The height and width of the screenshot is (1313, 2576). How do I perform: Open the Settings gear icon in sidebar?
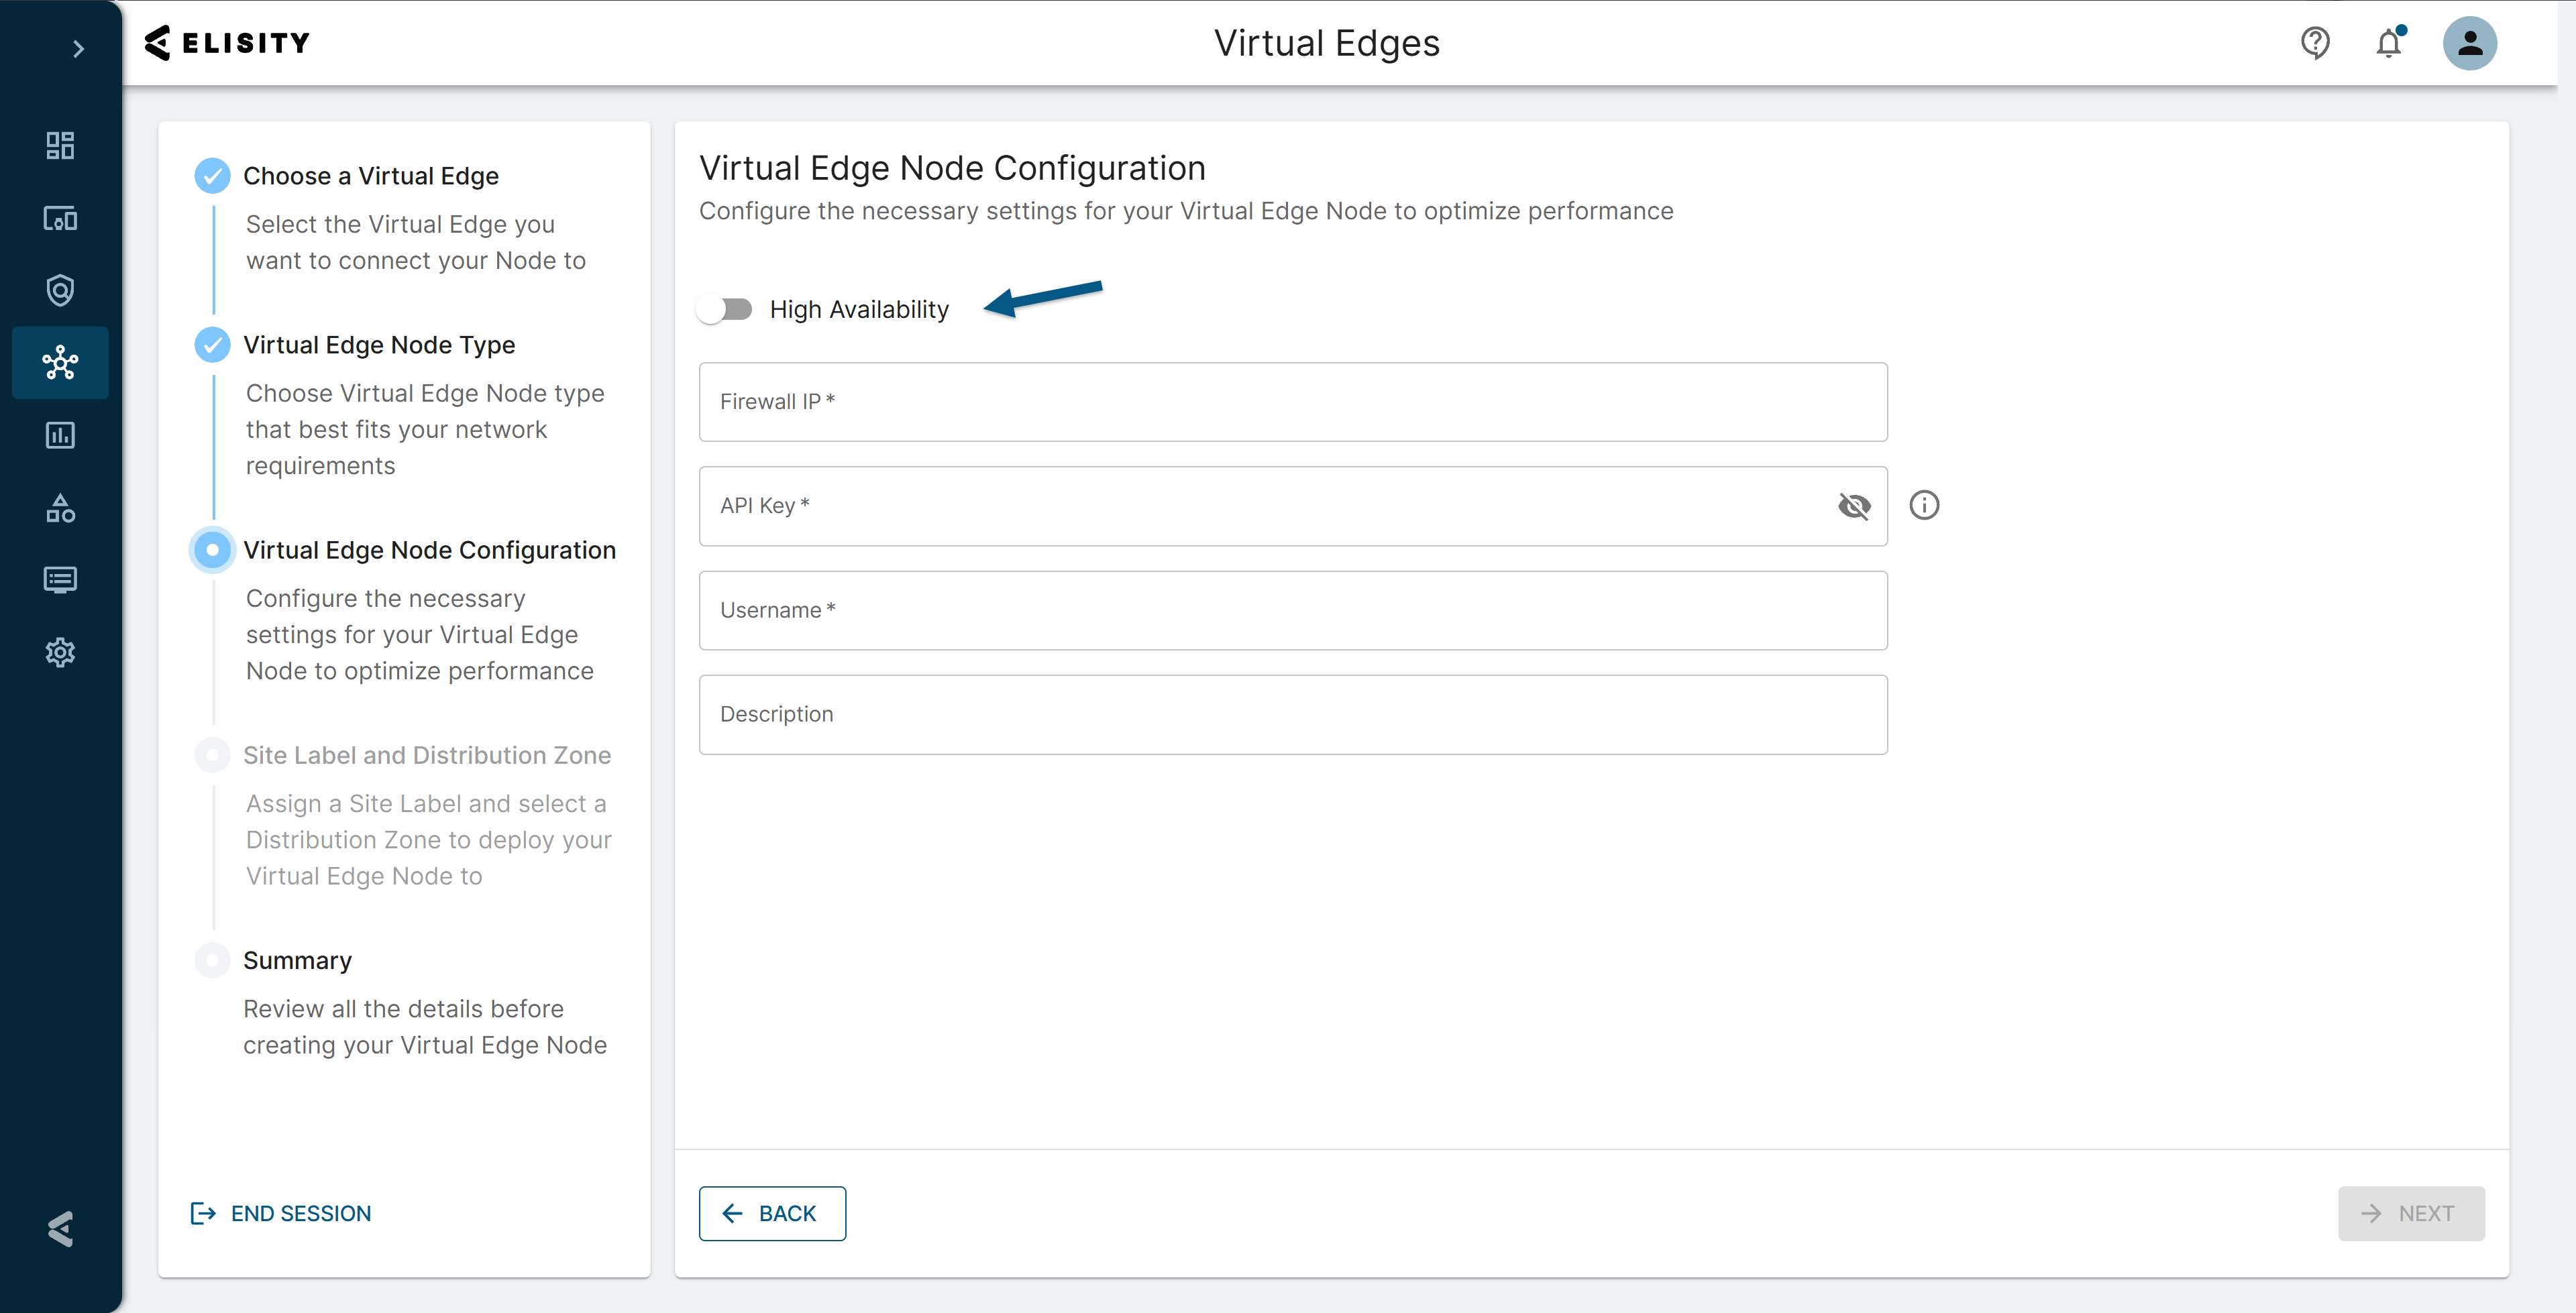pyautogui.click(x=60, y=652)
